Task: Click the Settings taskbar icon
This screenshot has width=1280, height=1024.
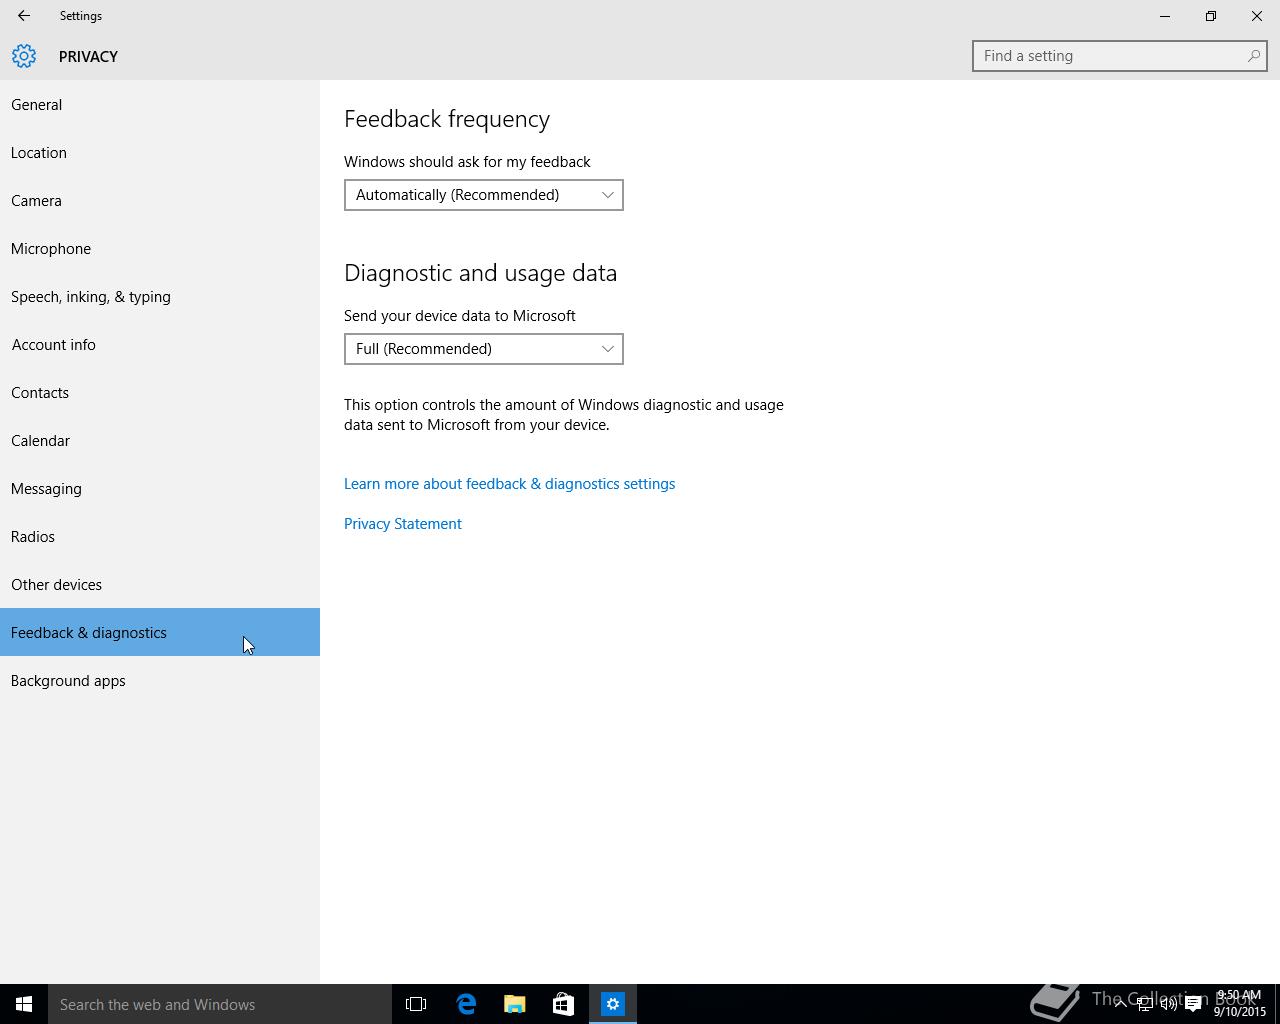Action: [613, 1004]
